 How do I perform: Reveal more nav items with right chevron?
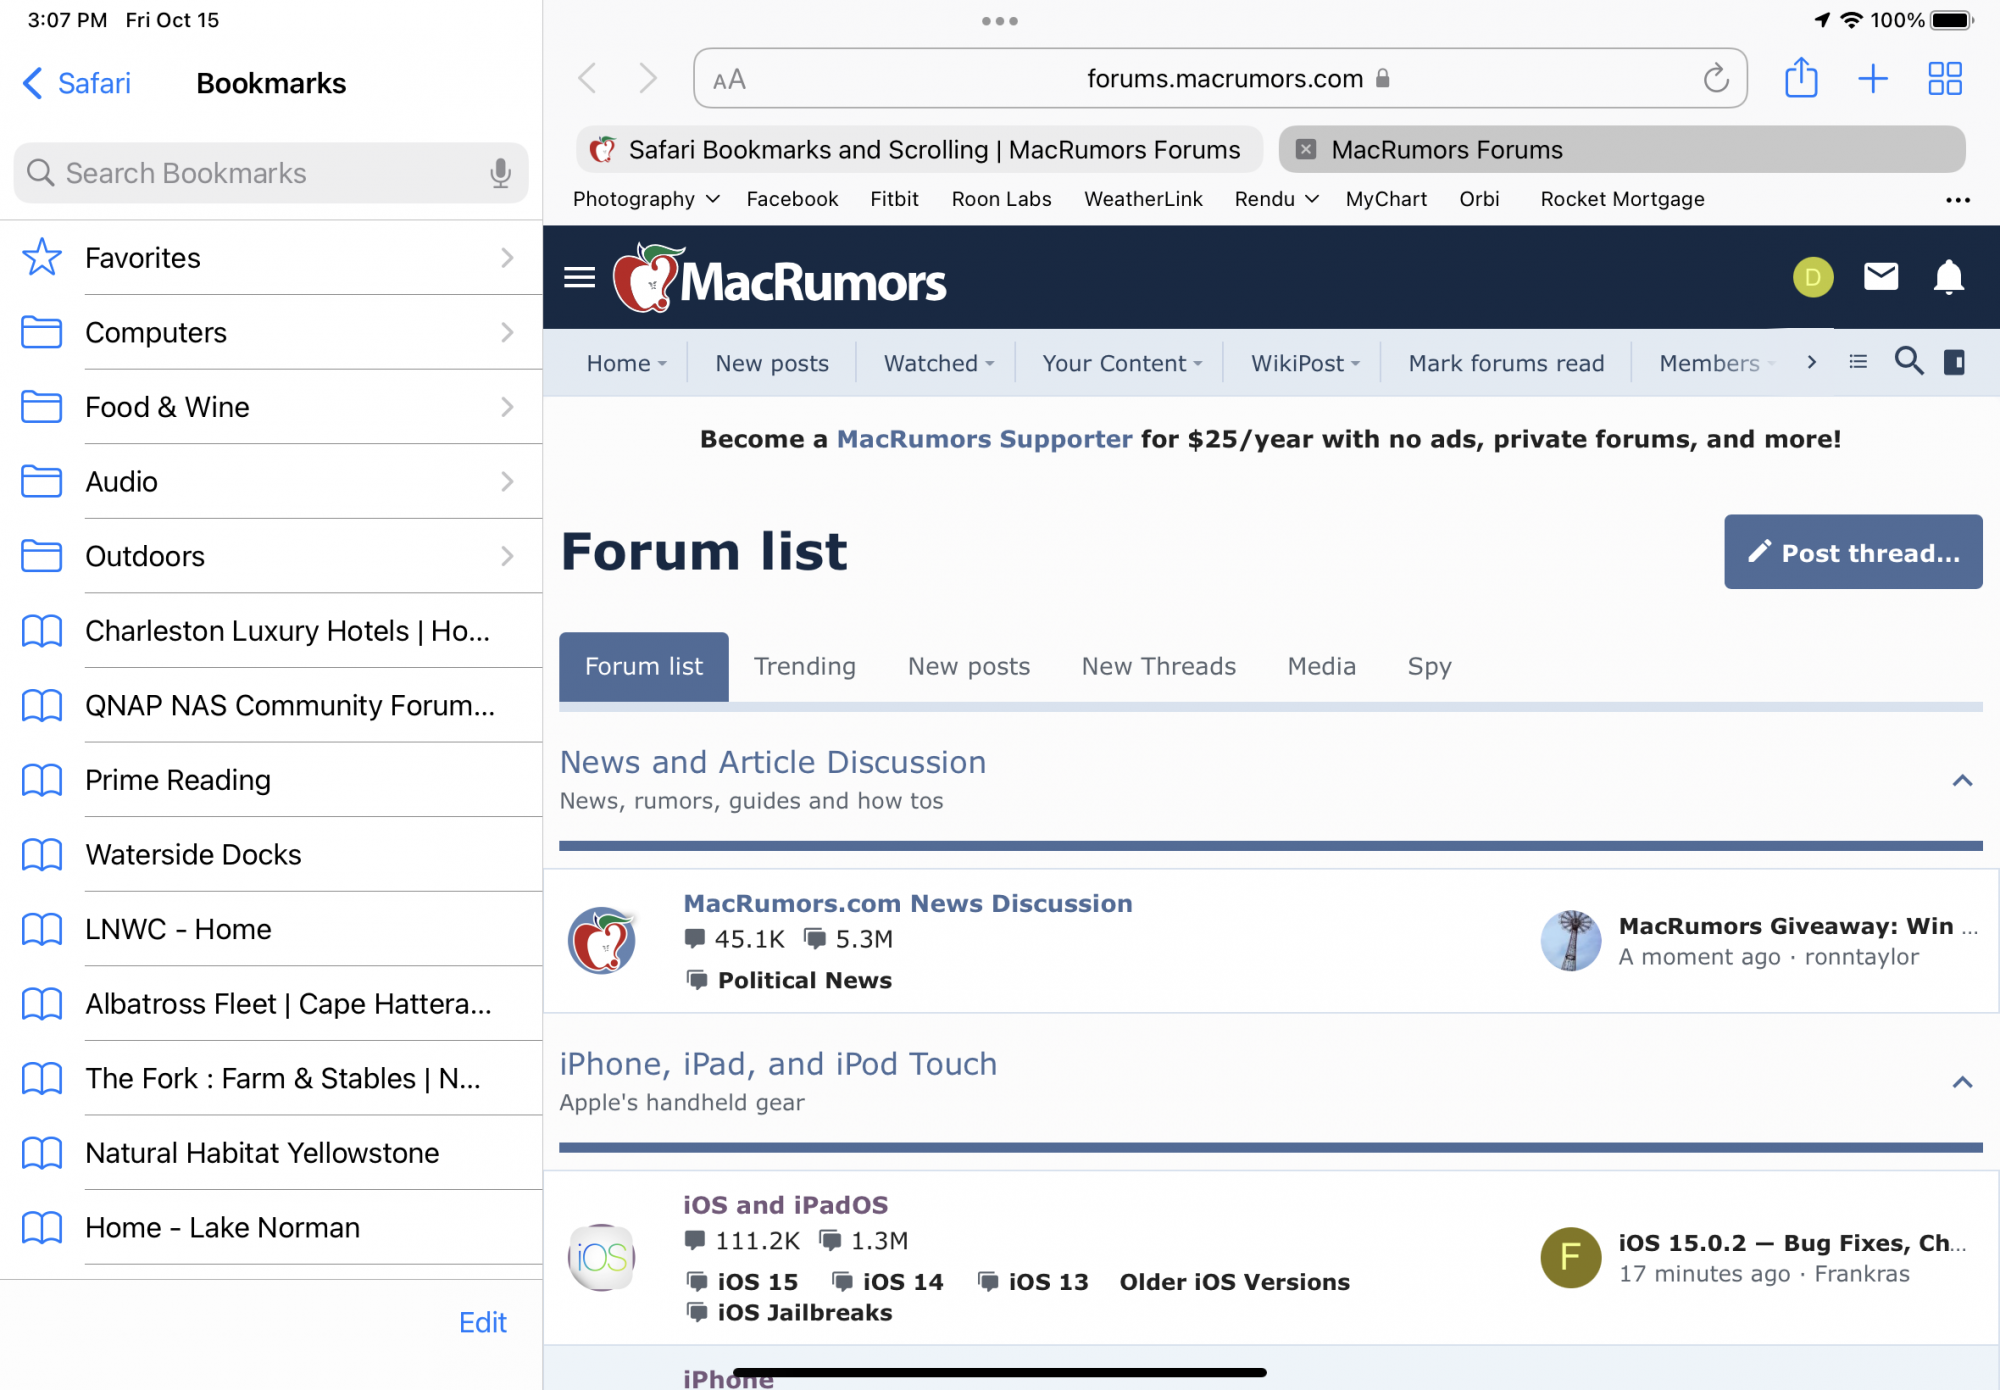coord(1811,362)
